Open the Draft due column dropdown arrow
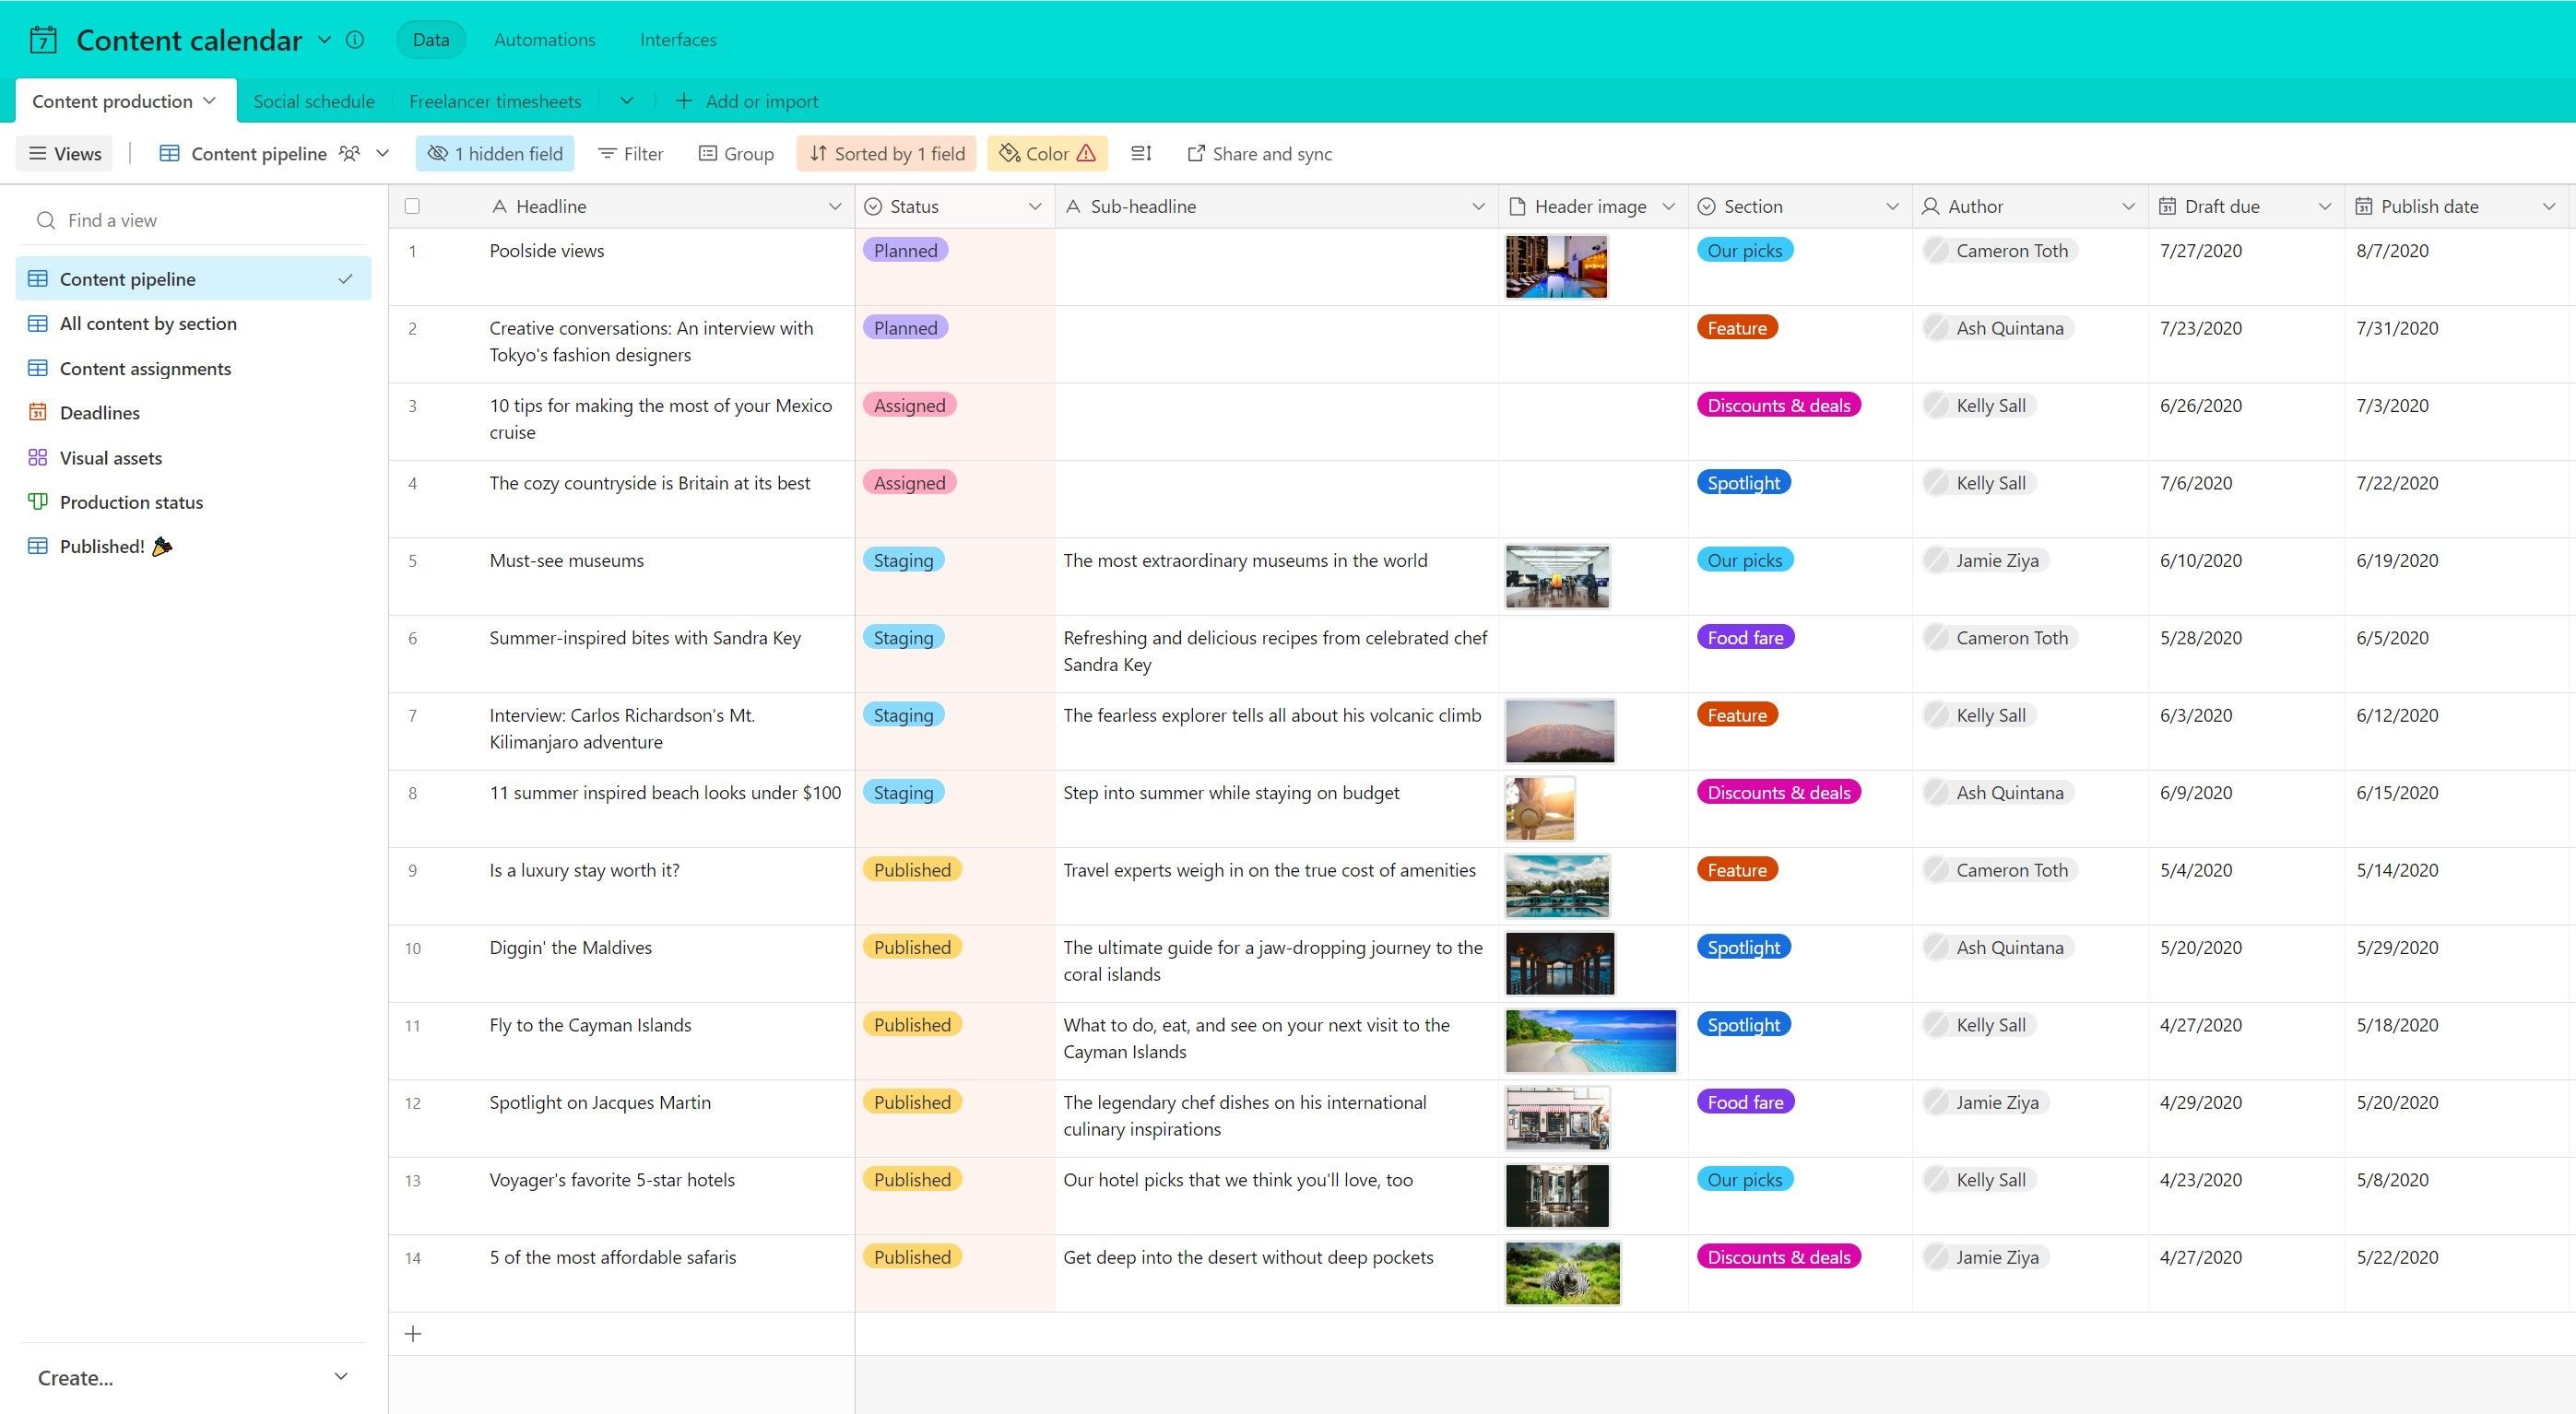The image size is (2576, 1414). click(x=2324, y=206)
